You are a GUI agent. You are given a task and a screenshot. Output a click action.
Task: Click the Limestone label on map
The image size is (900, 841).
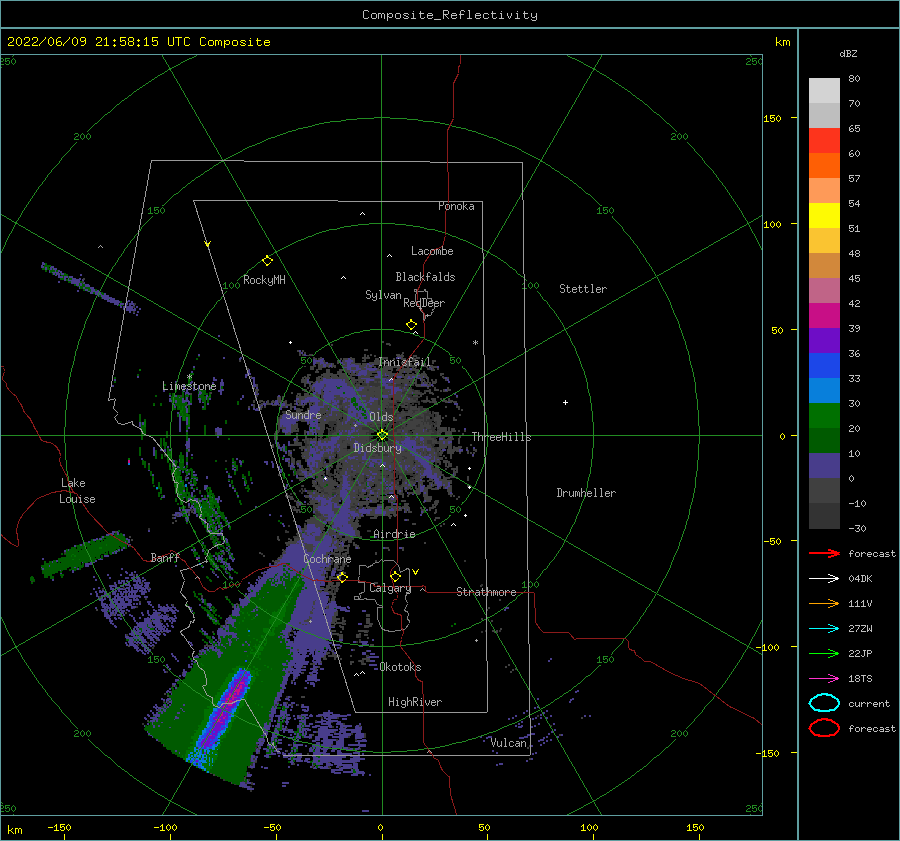189,386
